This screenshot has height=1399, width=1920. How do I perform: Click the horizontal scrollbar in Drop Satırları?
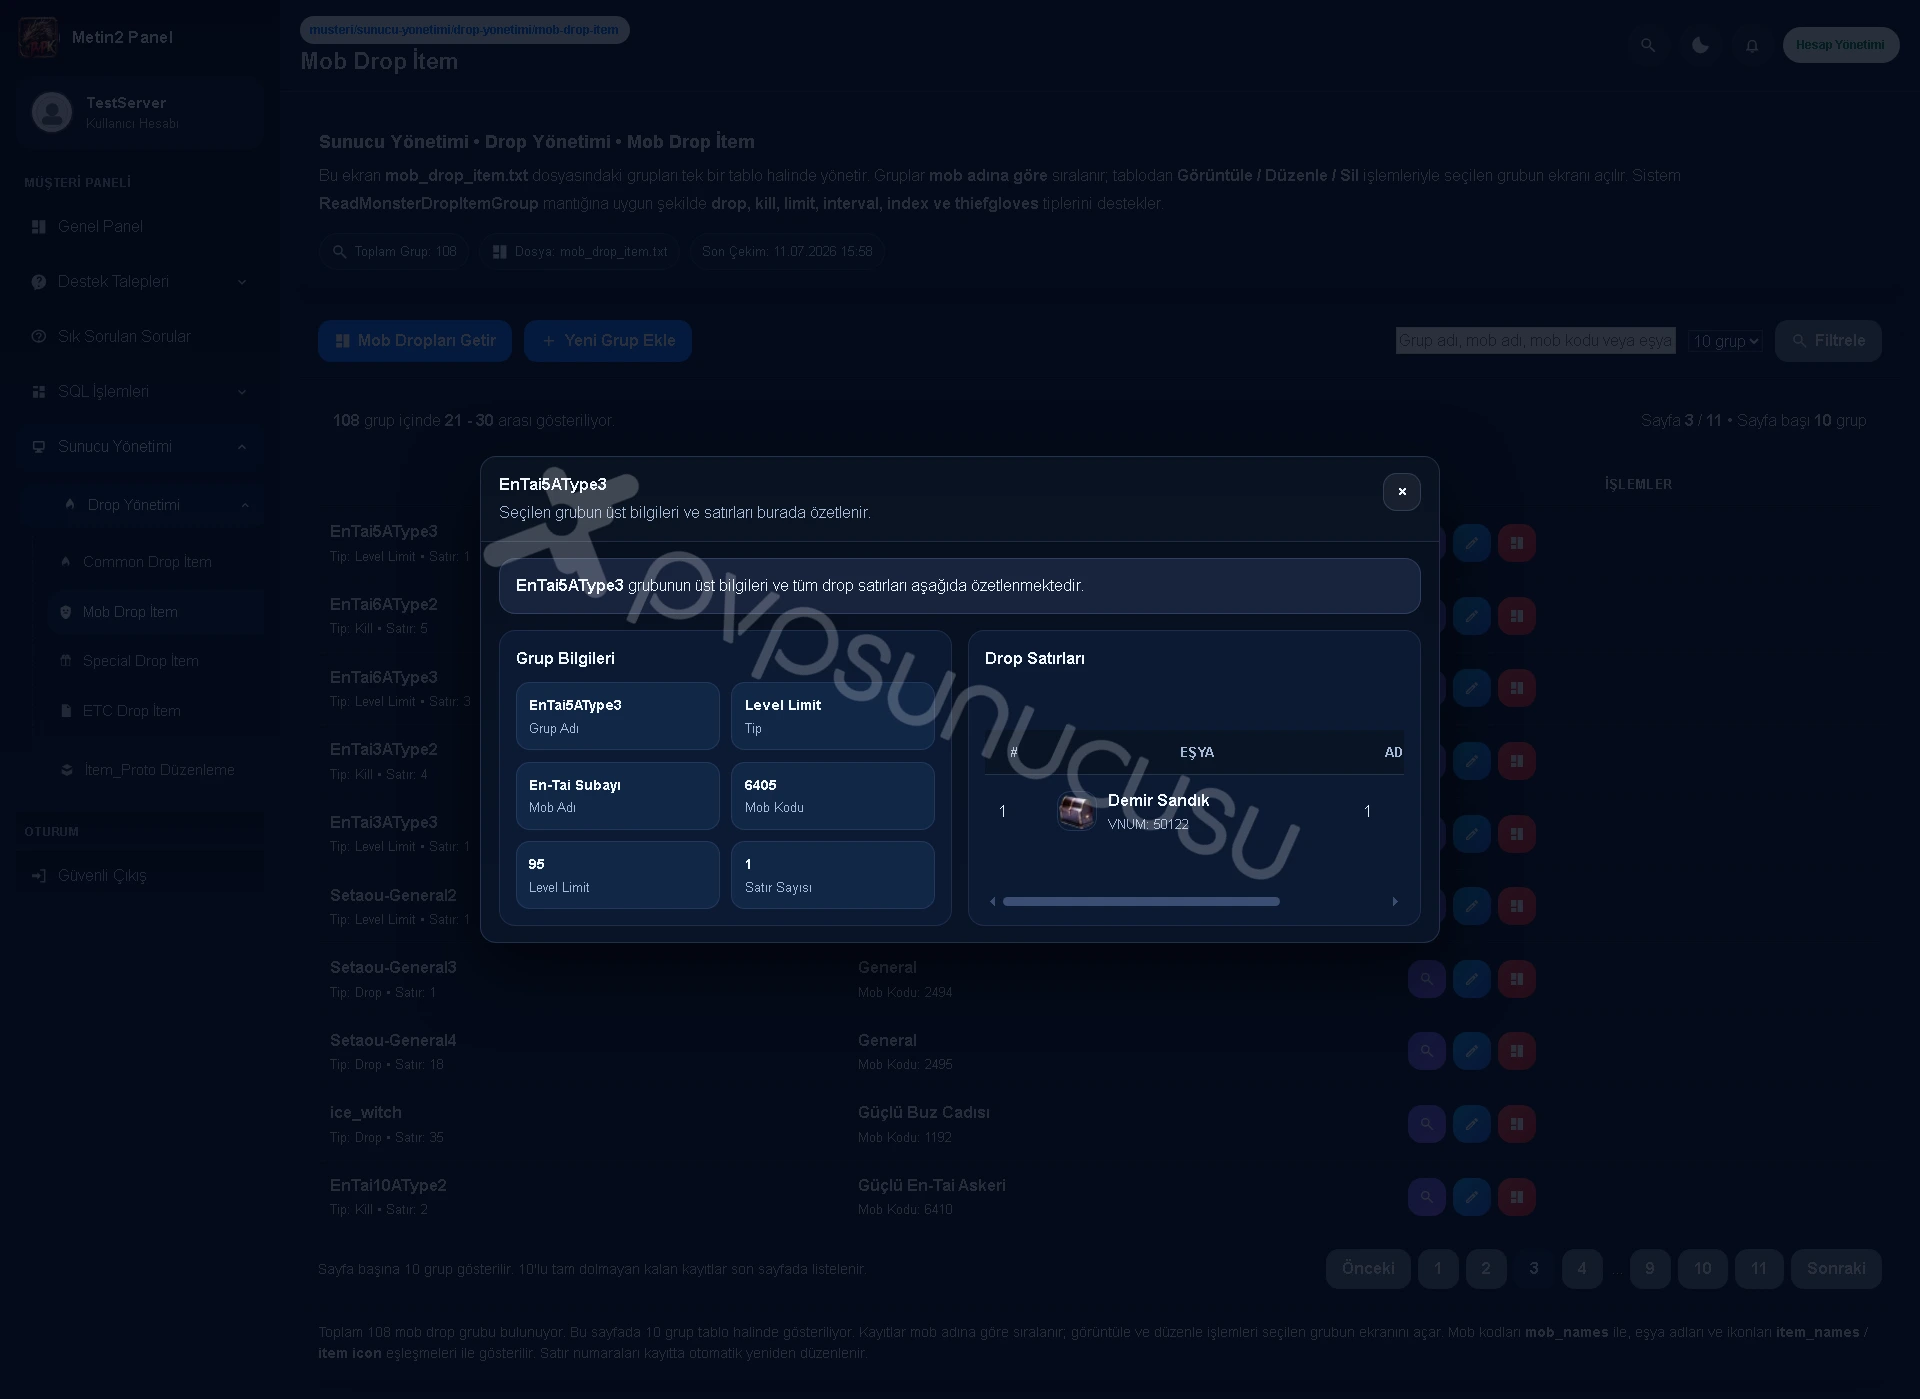(x=1141, y=901)
